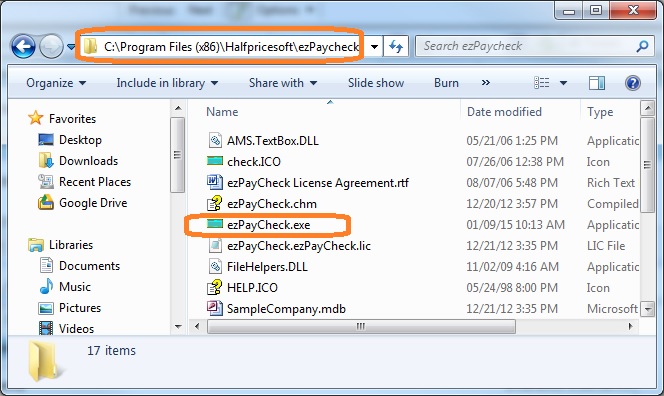664x396 pixels.
Task: Click the Change your view icon
Action: point(542,83)
